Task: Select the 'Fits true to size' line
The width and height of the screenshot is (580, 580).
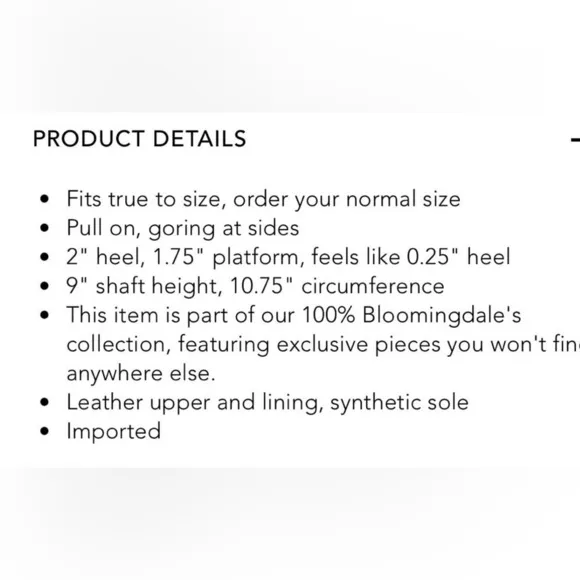Action: coord(263,199)
